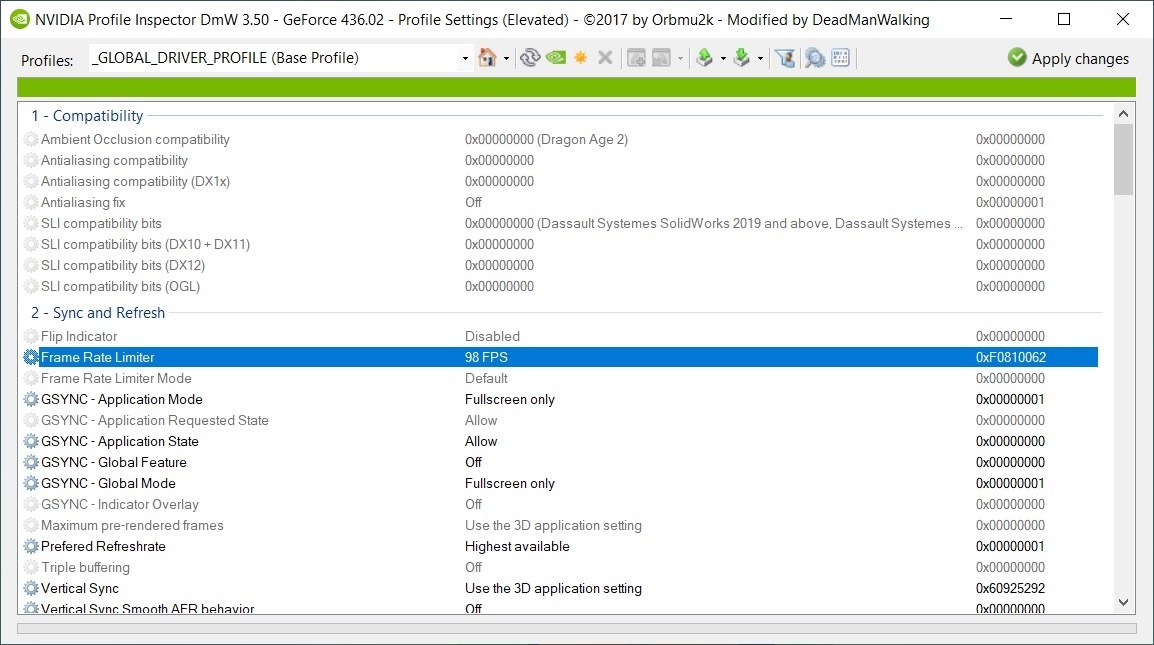Click the 'Default' value of Frame Rate Limiter Mode
The image size is (1154, 645).
point(486,378)
